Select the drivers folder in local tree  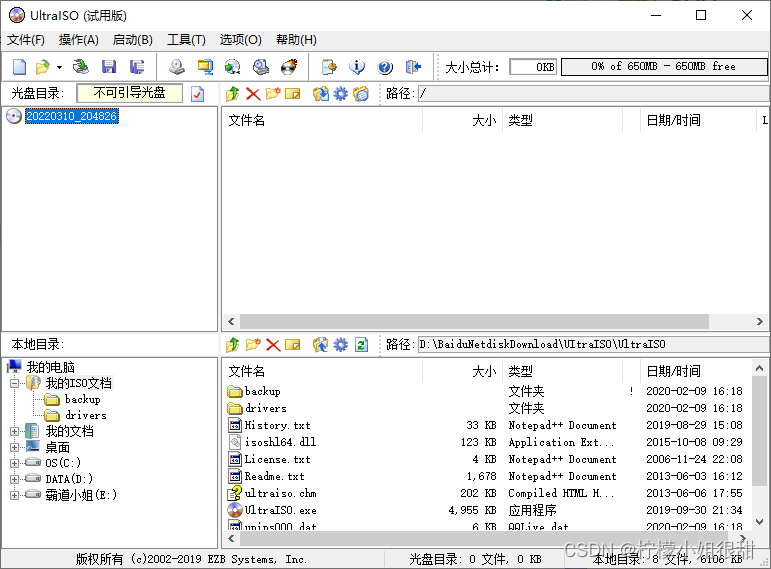(x=86, y=416)
